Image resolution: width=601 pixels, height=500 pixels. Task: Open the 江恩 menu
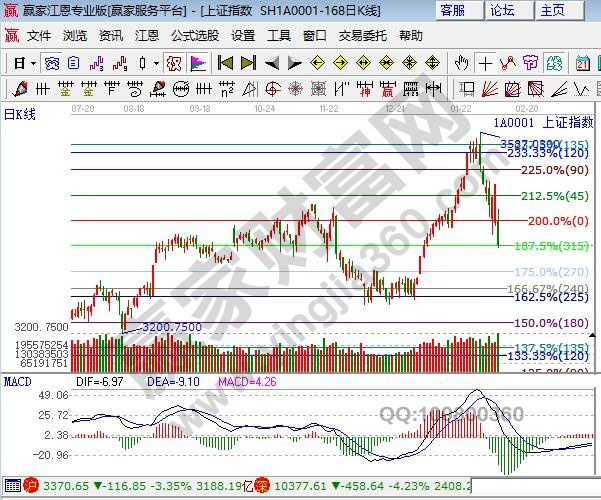click(x=148, y=35)
